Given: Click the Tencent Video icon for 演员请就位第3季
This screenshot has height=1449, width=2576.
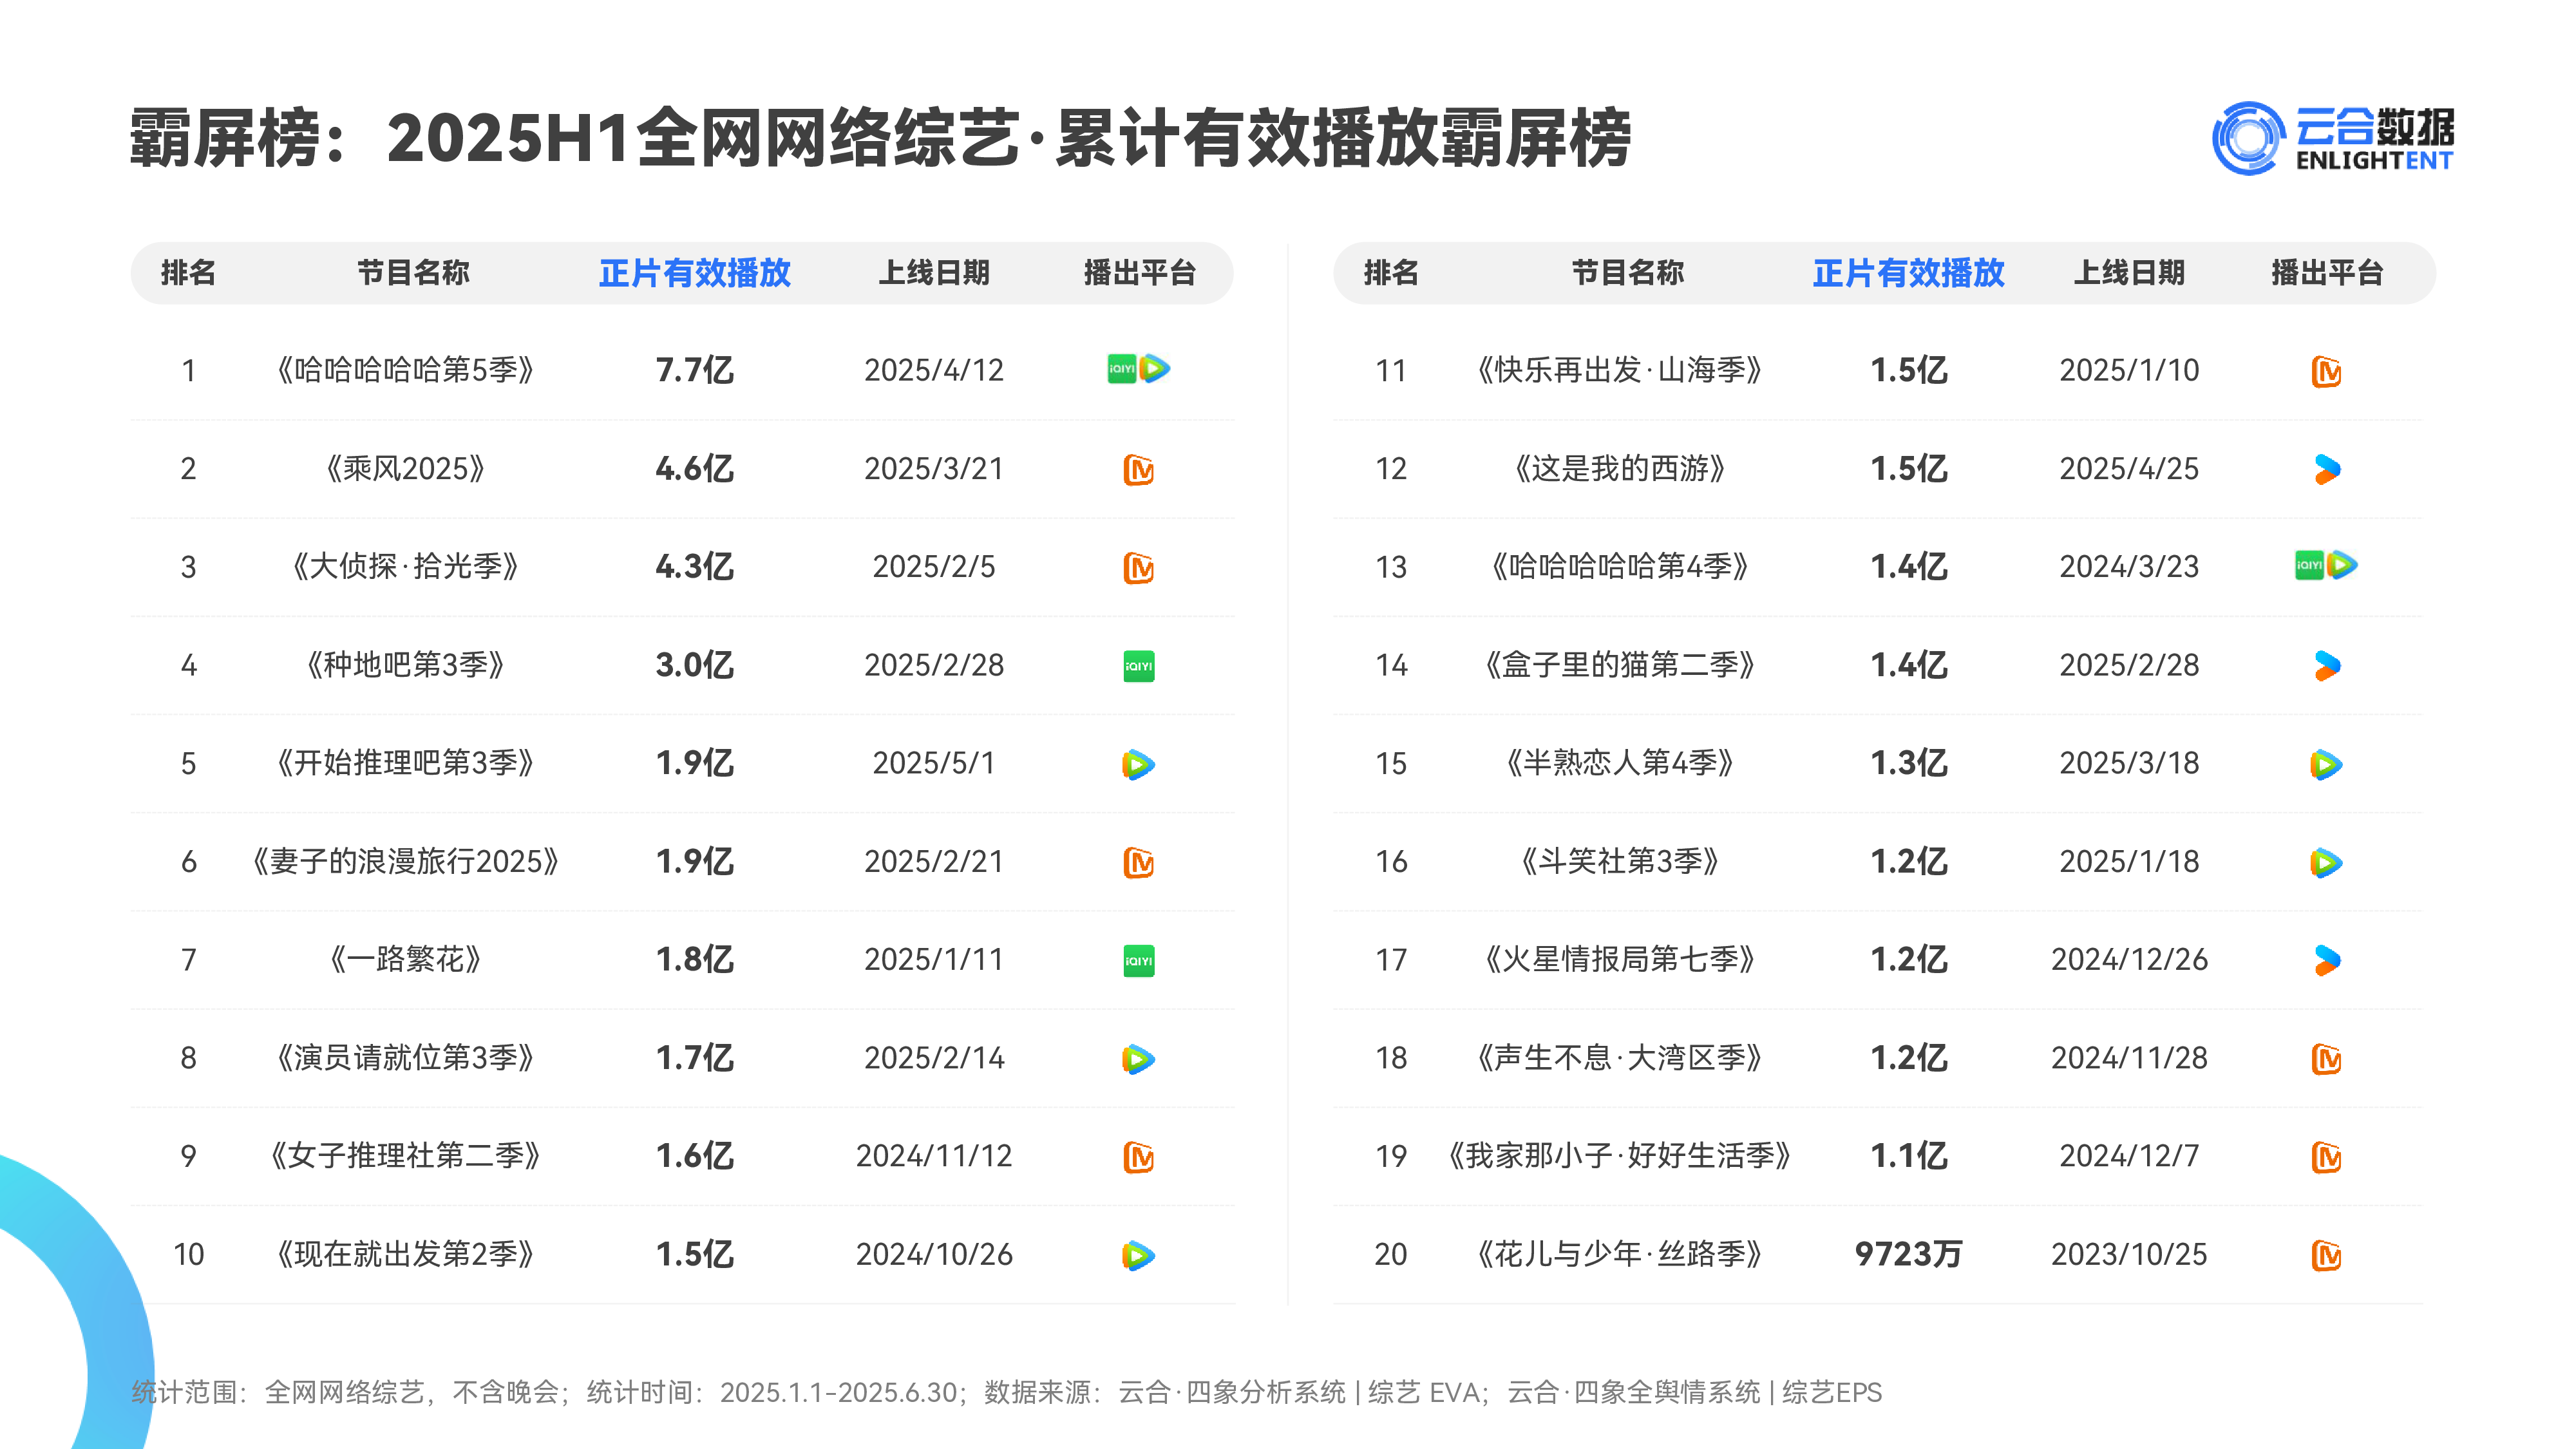Looking at the screenshot, I should click(1138, 1059).
